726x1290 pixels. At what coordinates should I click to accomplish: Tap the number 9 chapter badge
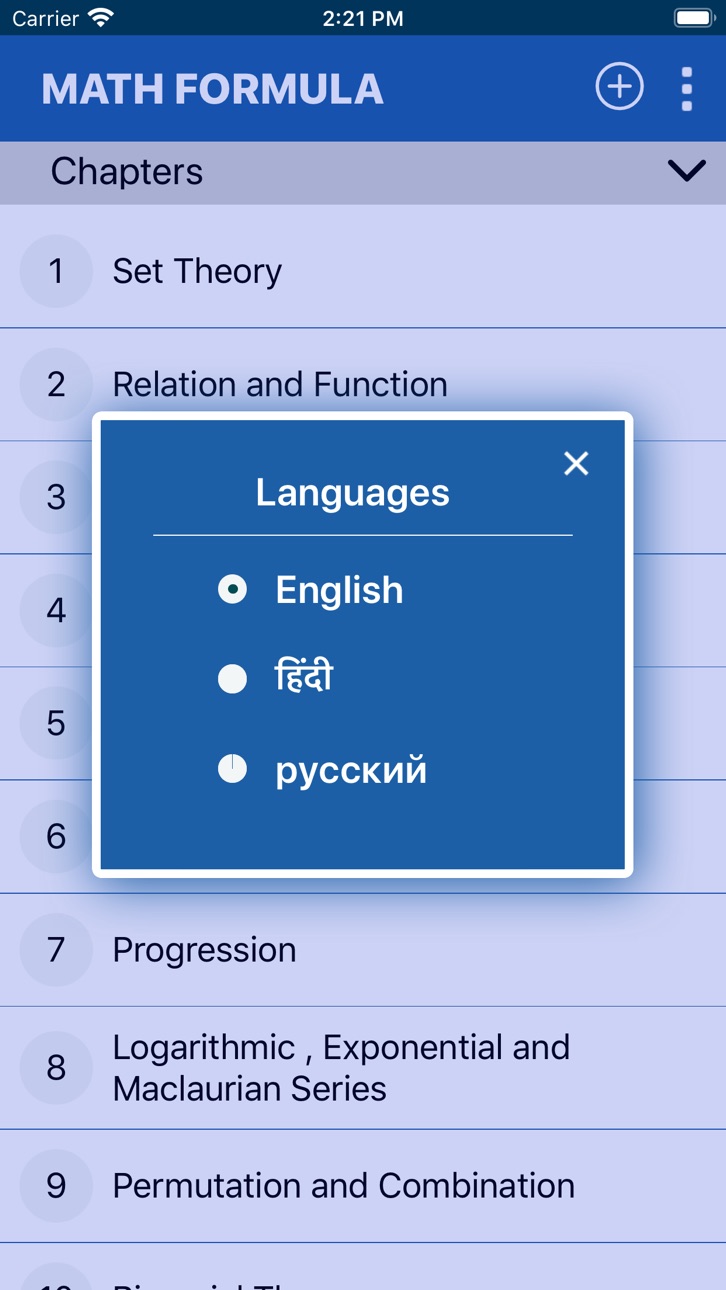(x=56, y=1185)
